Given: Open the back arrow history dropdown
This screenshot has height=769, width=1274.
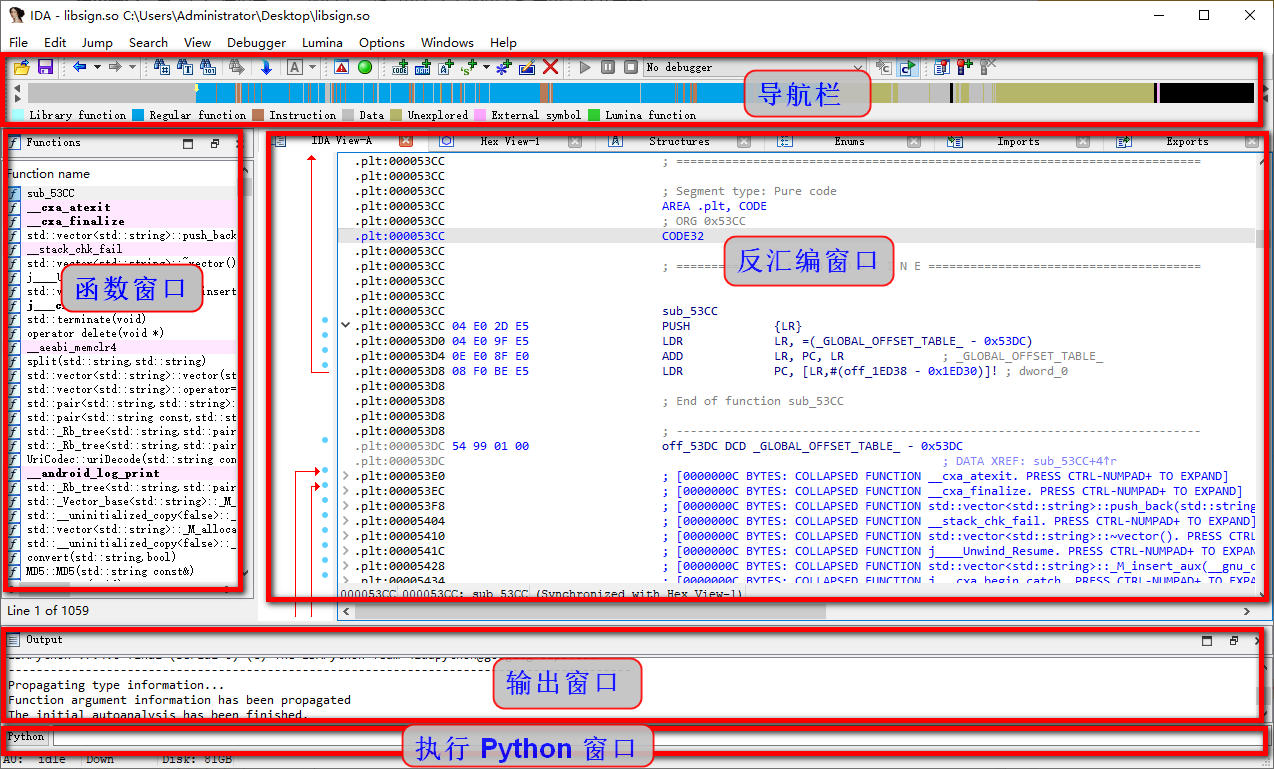Looking at the screenshot, I should tap(97, 67).
